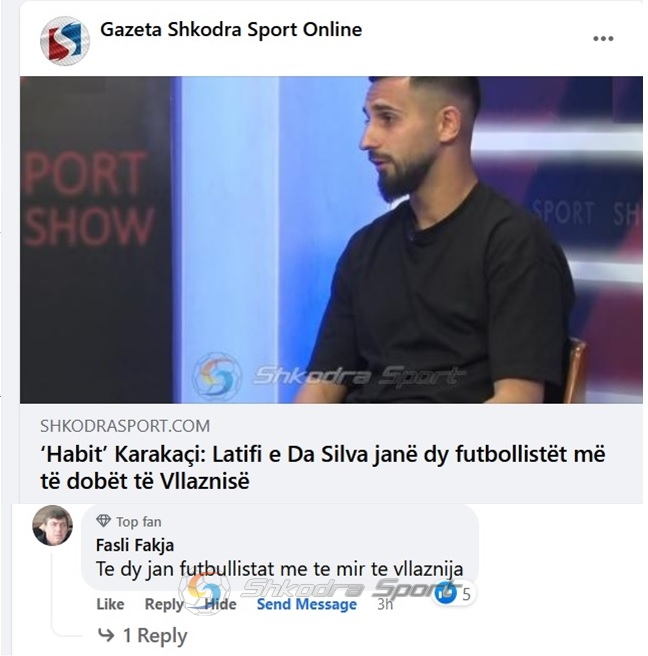Expand the 1 Reply thread
Image resolution: width=648 pixels, height=656 pixels.
(155, 636)
